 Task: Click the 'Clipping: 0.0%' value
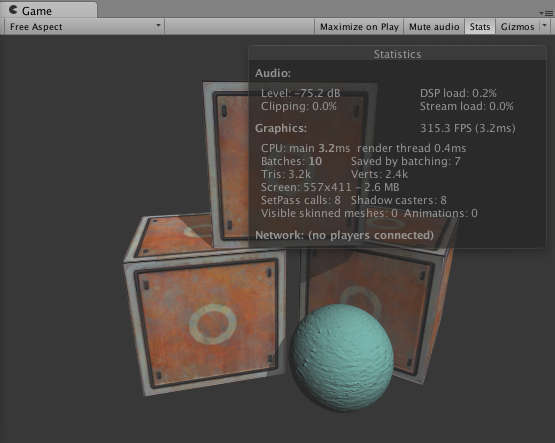coord(298,106)
